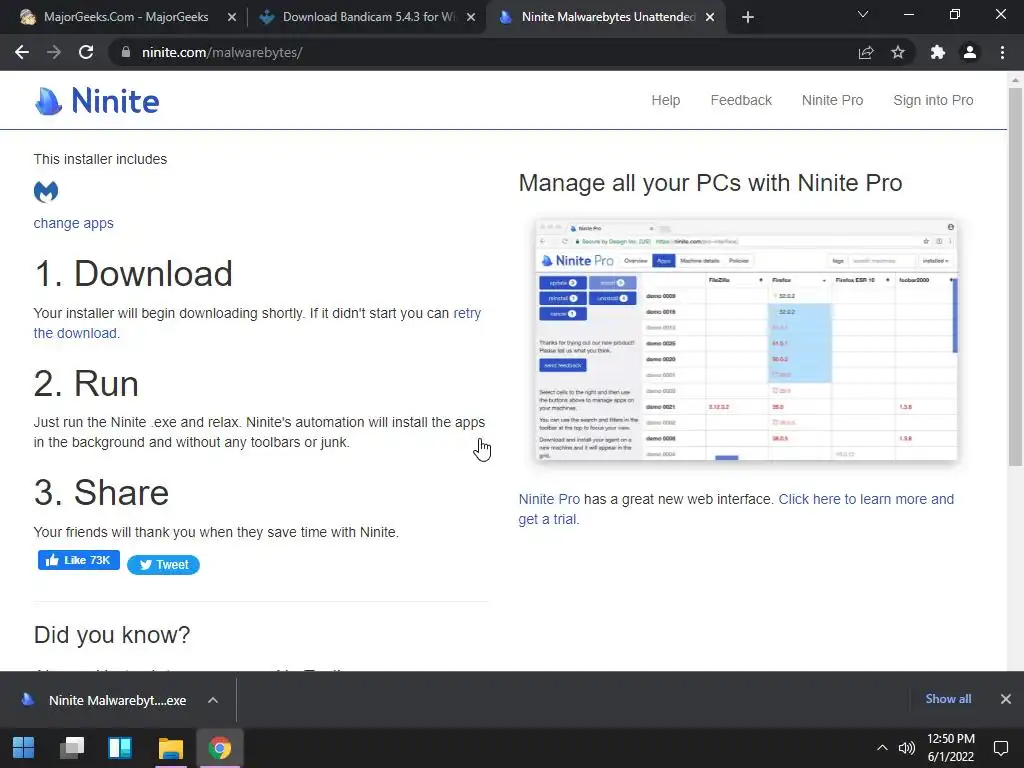The width and height of the screenshot is (1024, 768).
Task: Open the Chrome profile avatar
Action: point(970,52)
